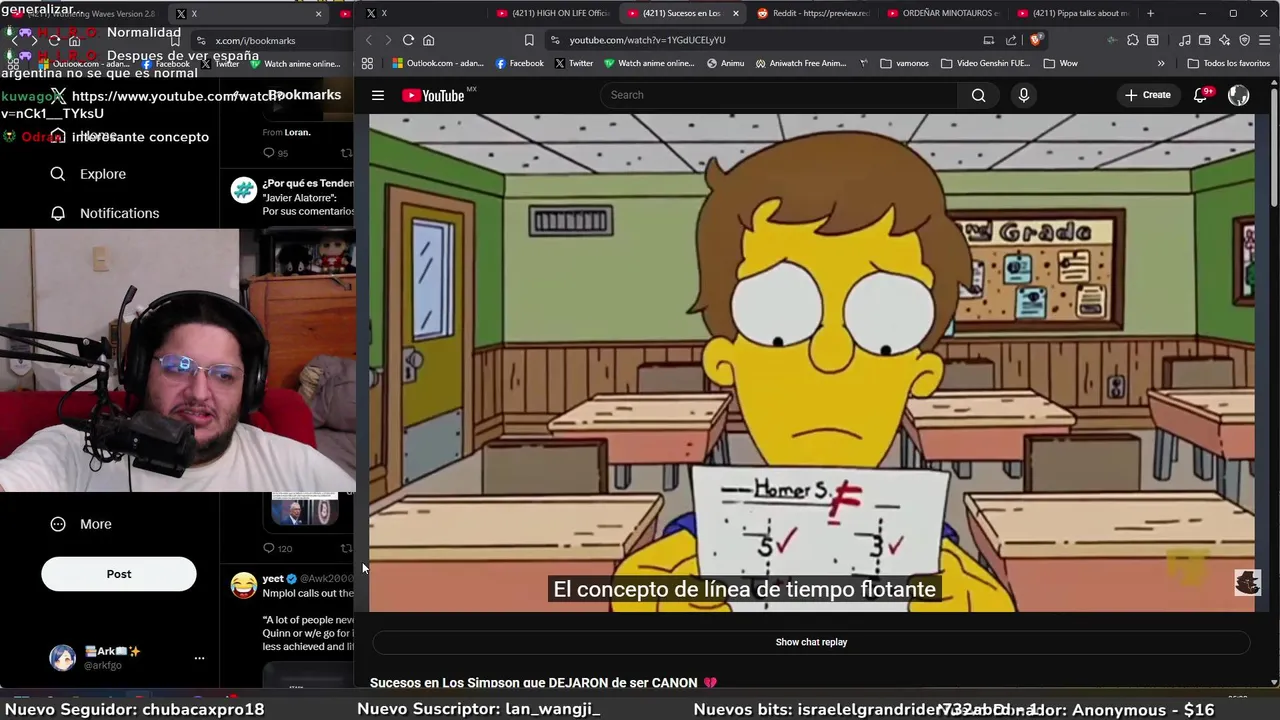Screen dimensions: 1280x720
Task: Click the x.com/i/bookmarks address bar
Action: 270,41
